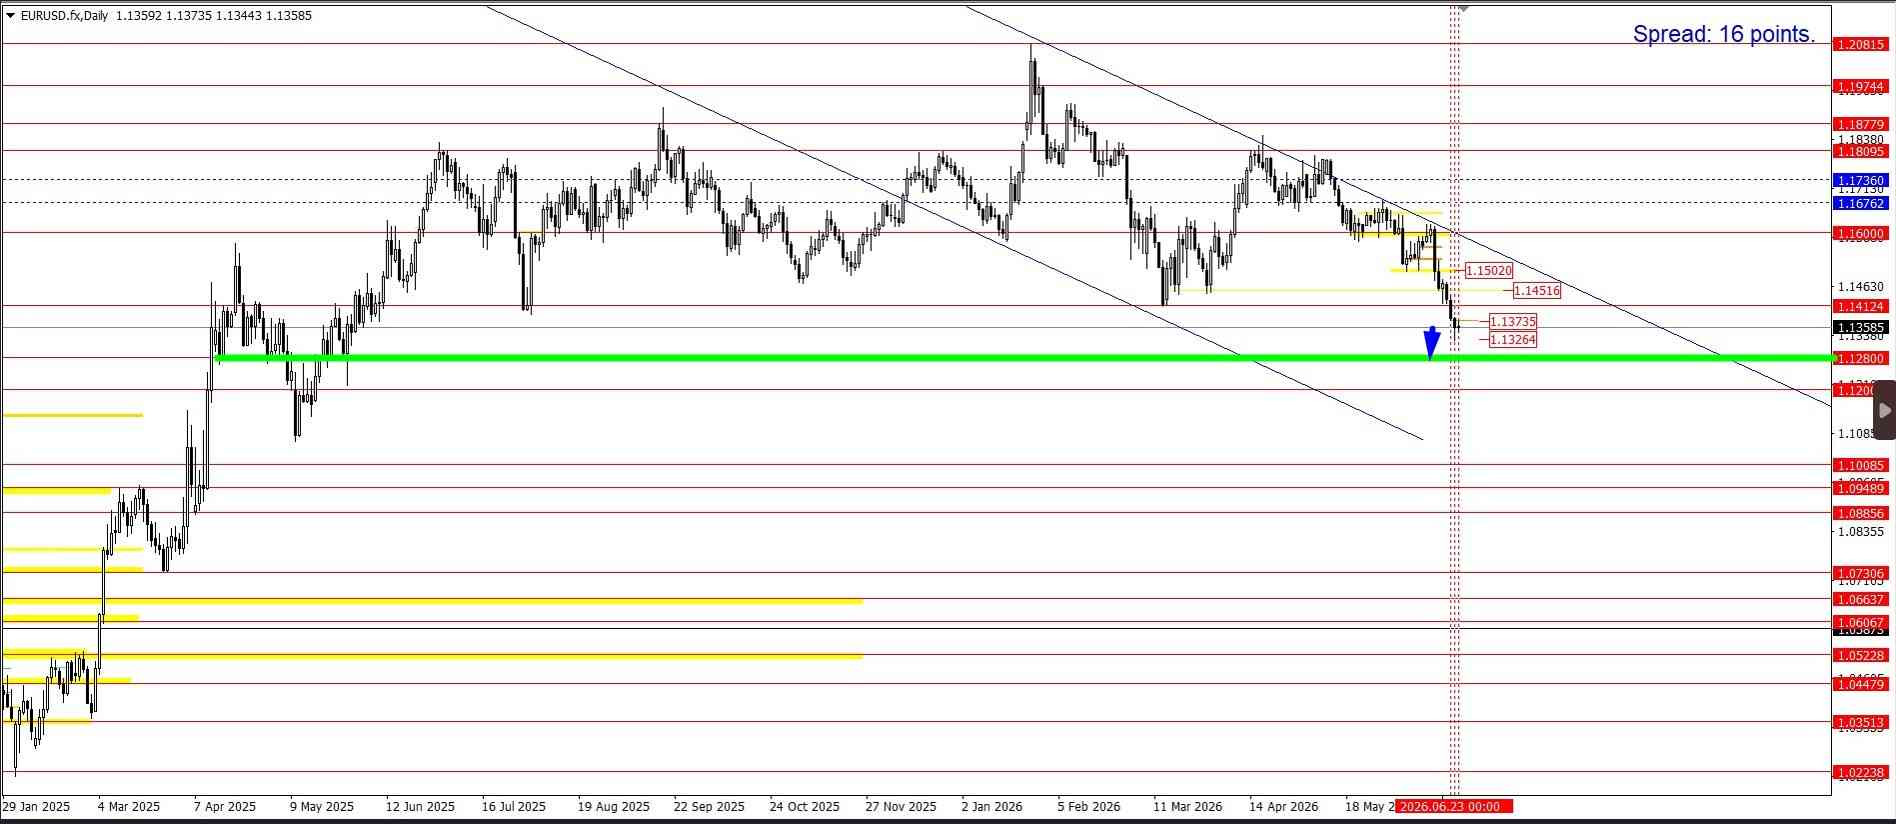
Task: Click the 24 Oct 2025 date label
Action: pos(804,807)
